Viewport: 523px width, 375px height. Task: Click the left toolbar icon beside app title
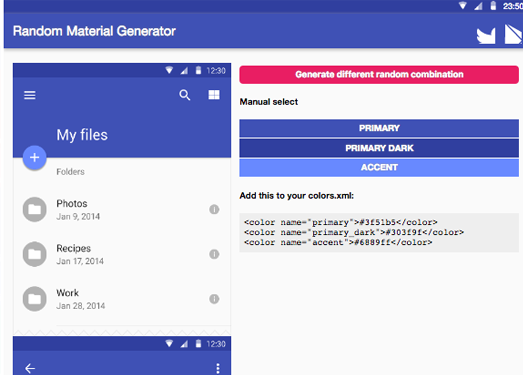(x=486, y=36)
